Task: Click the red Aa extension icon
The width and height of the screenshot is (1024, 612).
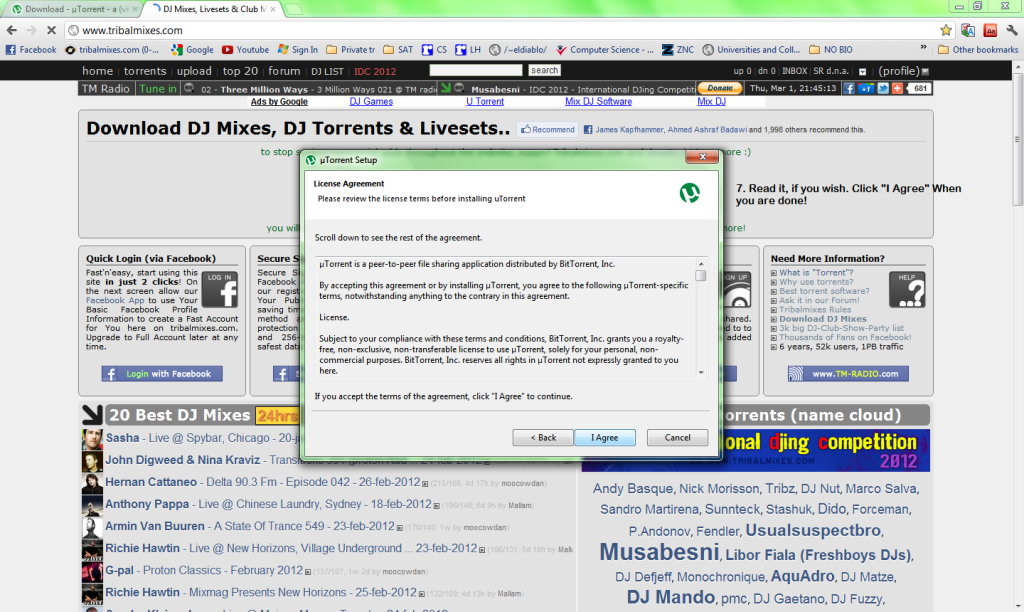Action: click(990, 30)
